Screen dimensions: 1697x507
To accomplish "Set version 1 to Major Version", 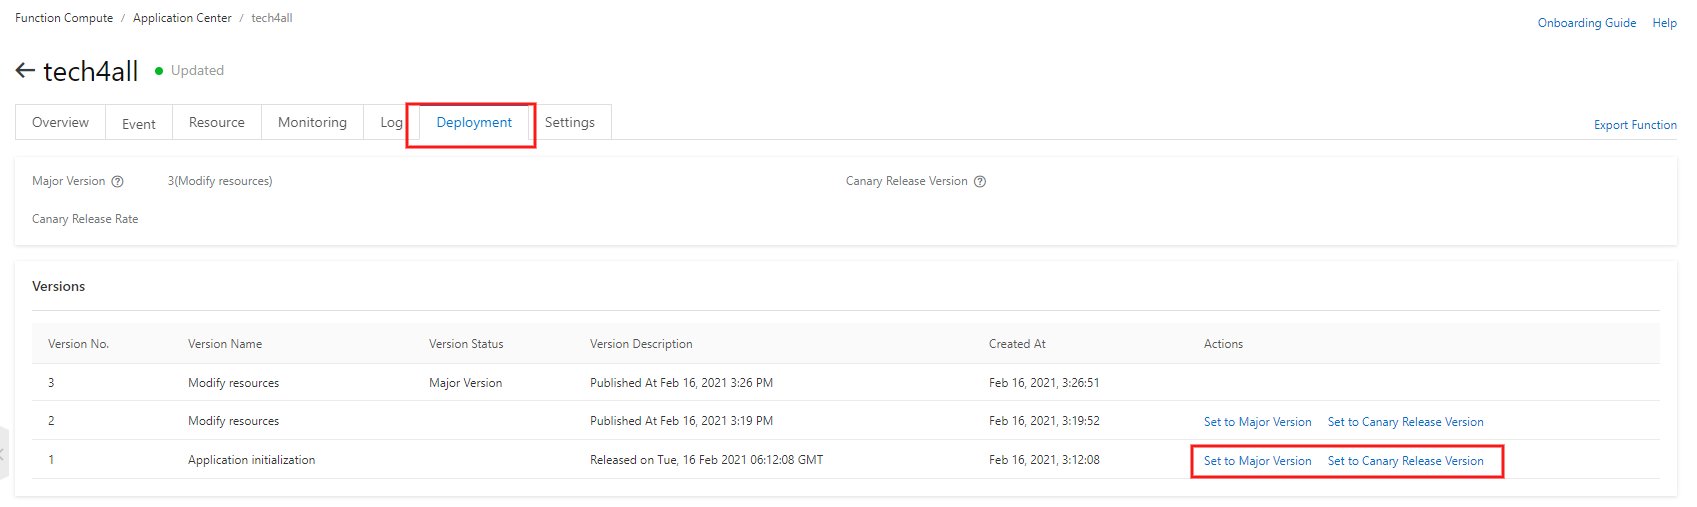I will tap(1257, 461).
